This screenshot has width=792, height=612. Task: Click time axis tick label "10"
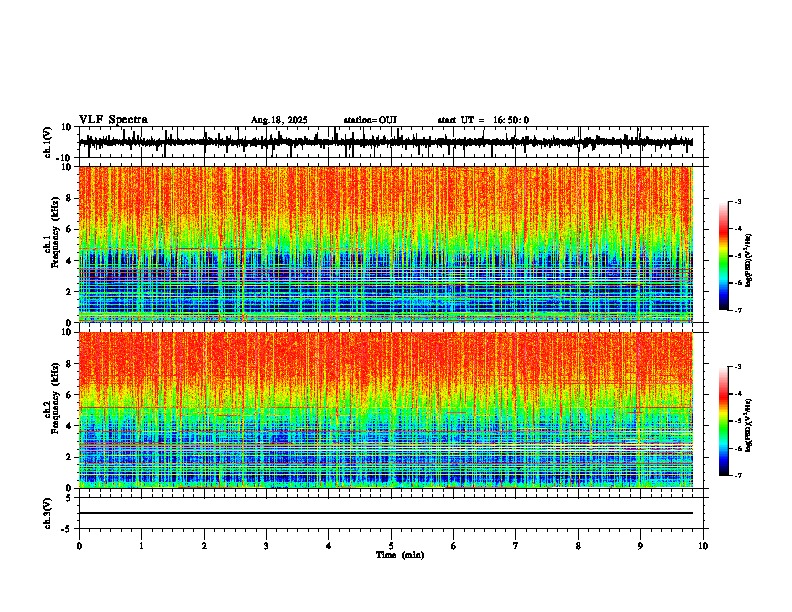(703, 546)
